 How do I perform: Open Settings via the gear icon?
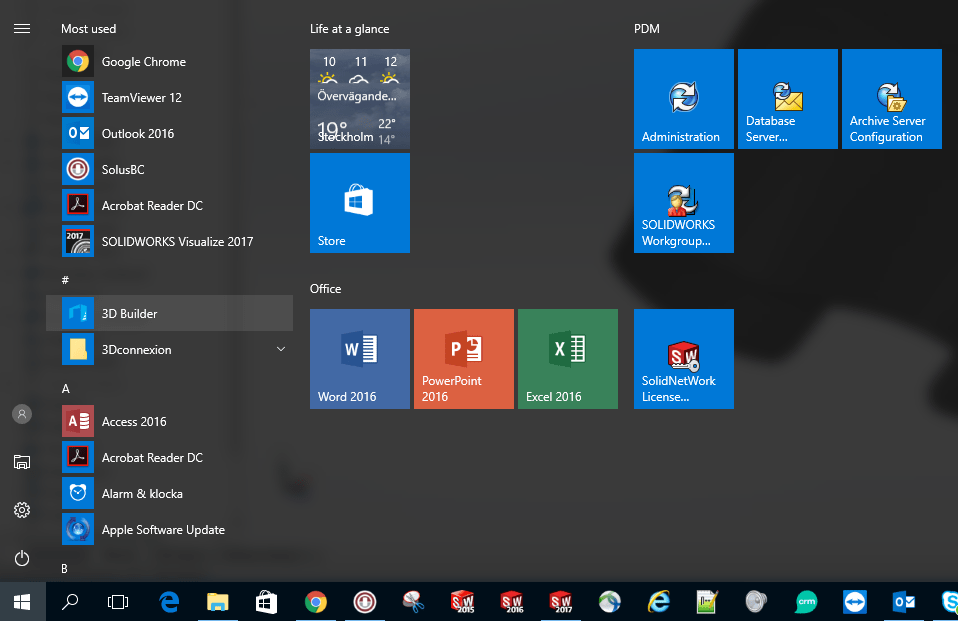pyautogui.click(x=22, y=510)
